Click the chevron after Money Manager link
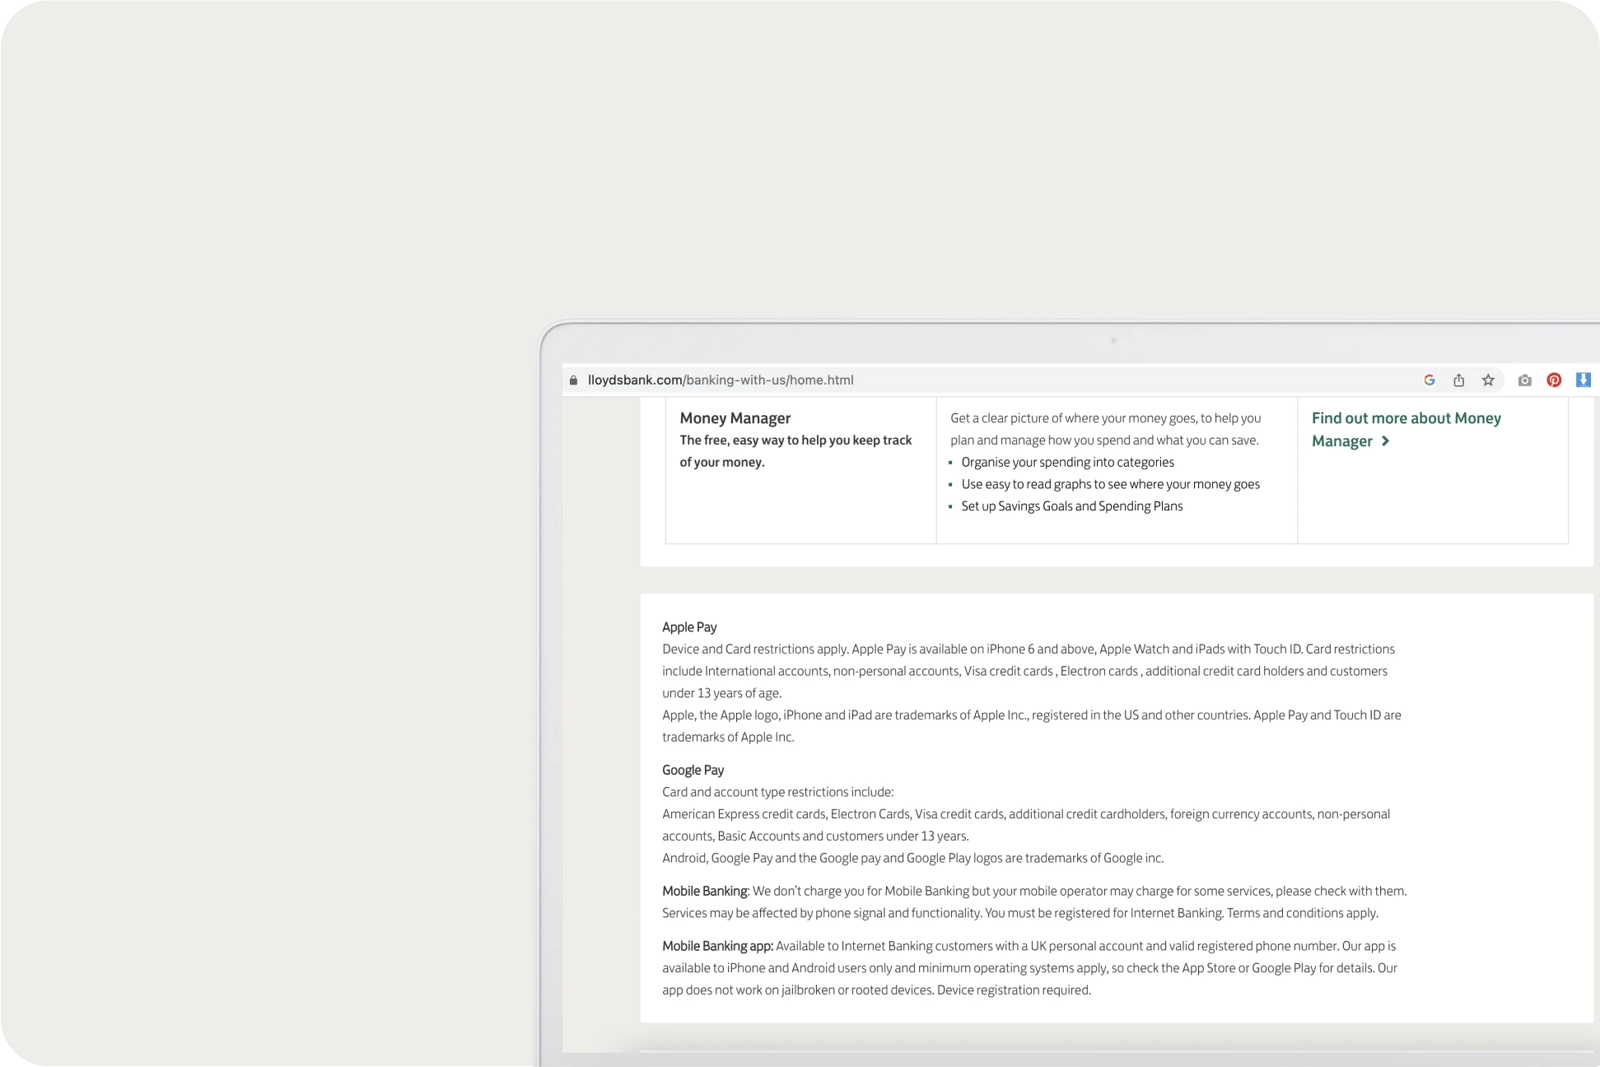 coord(1385,441)
